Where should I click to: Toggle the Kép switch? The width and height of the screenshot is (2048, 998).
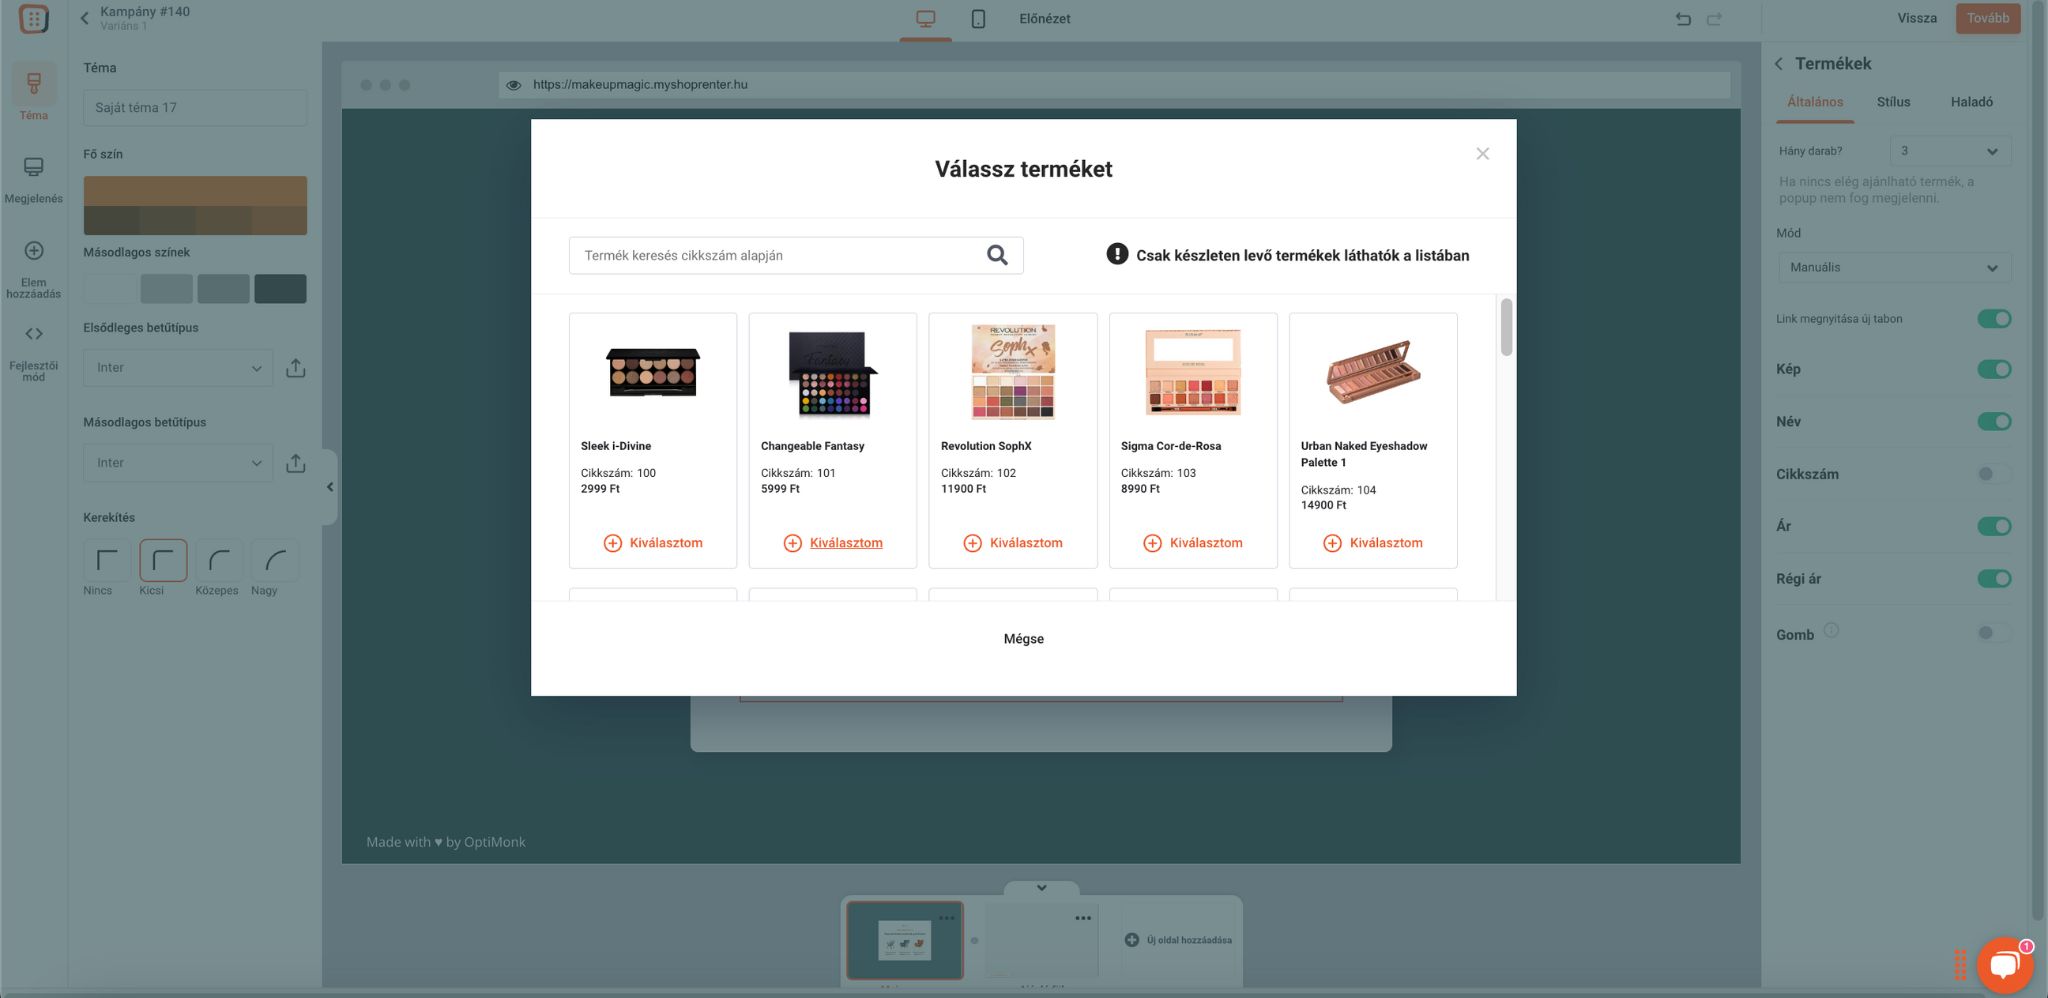tap(1994, 369)
